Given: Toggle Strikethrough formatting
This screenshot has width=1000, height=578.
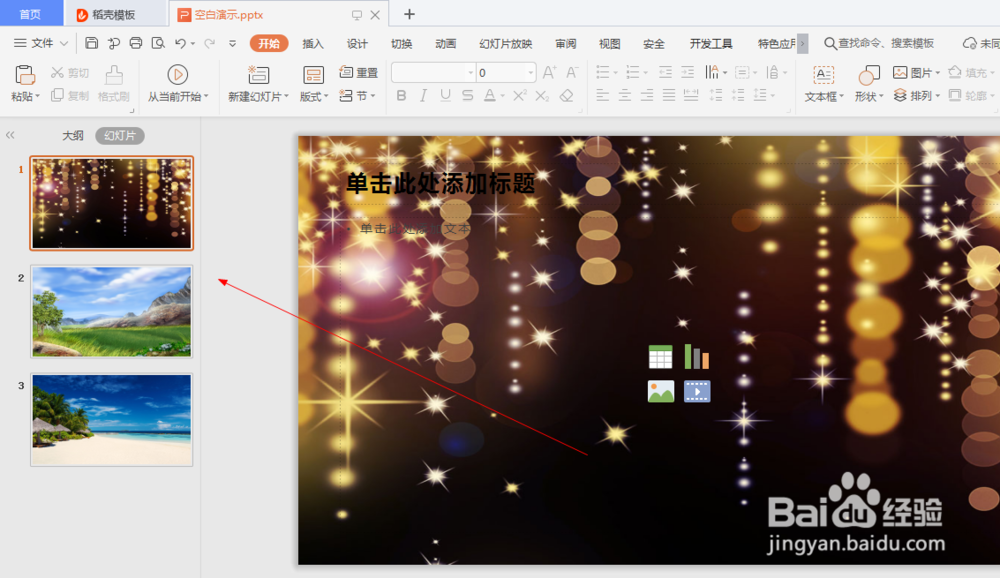Looking at the screenshot, I should pos(467,96).
